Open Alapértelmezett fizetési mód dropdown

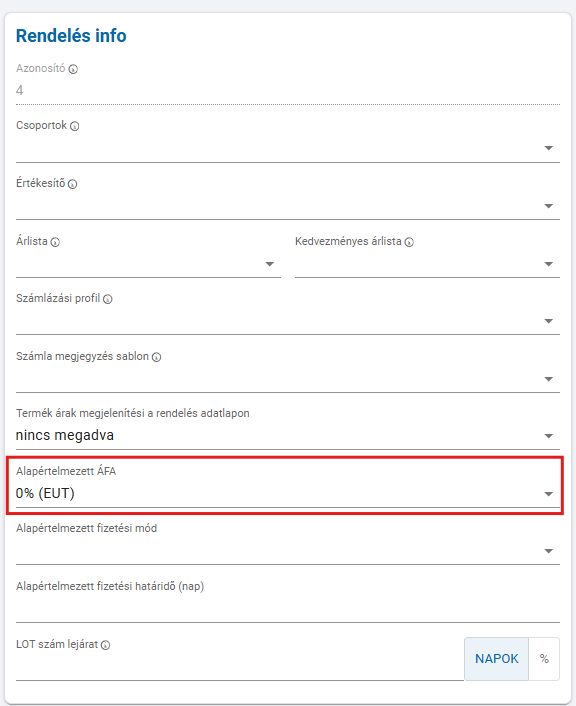(288, 552)
